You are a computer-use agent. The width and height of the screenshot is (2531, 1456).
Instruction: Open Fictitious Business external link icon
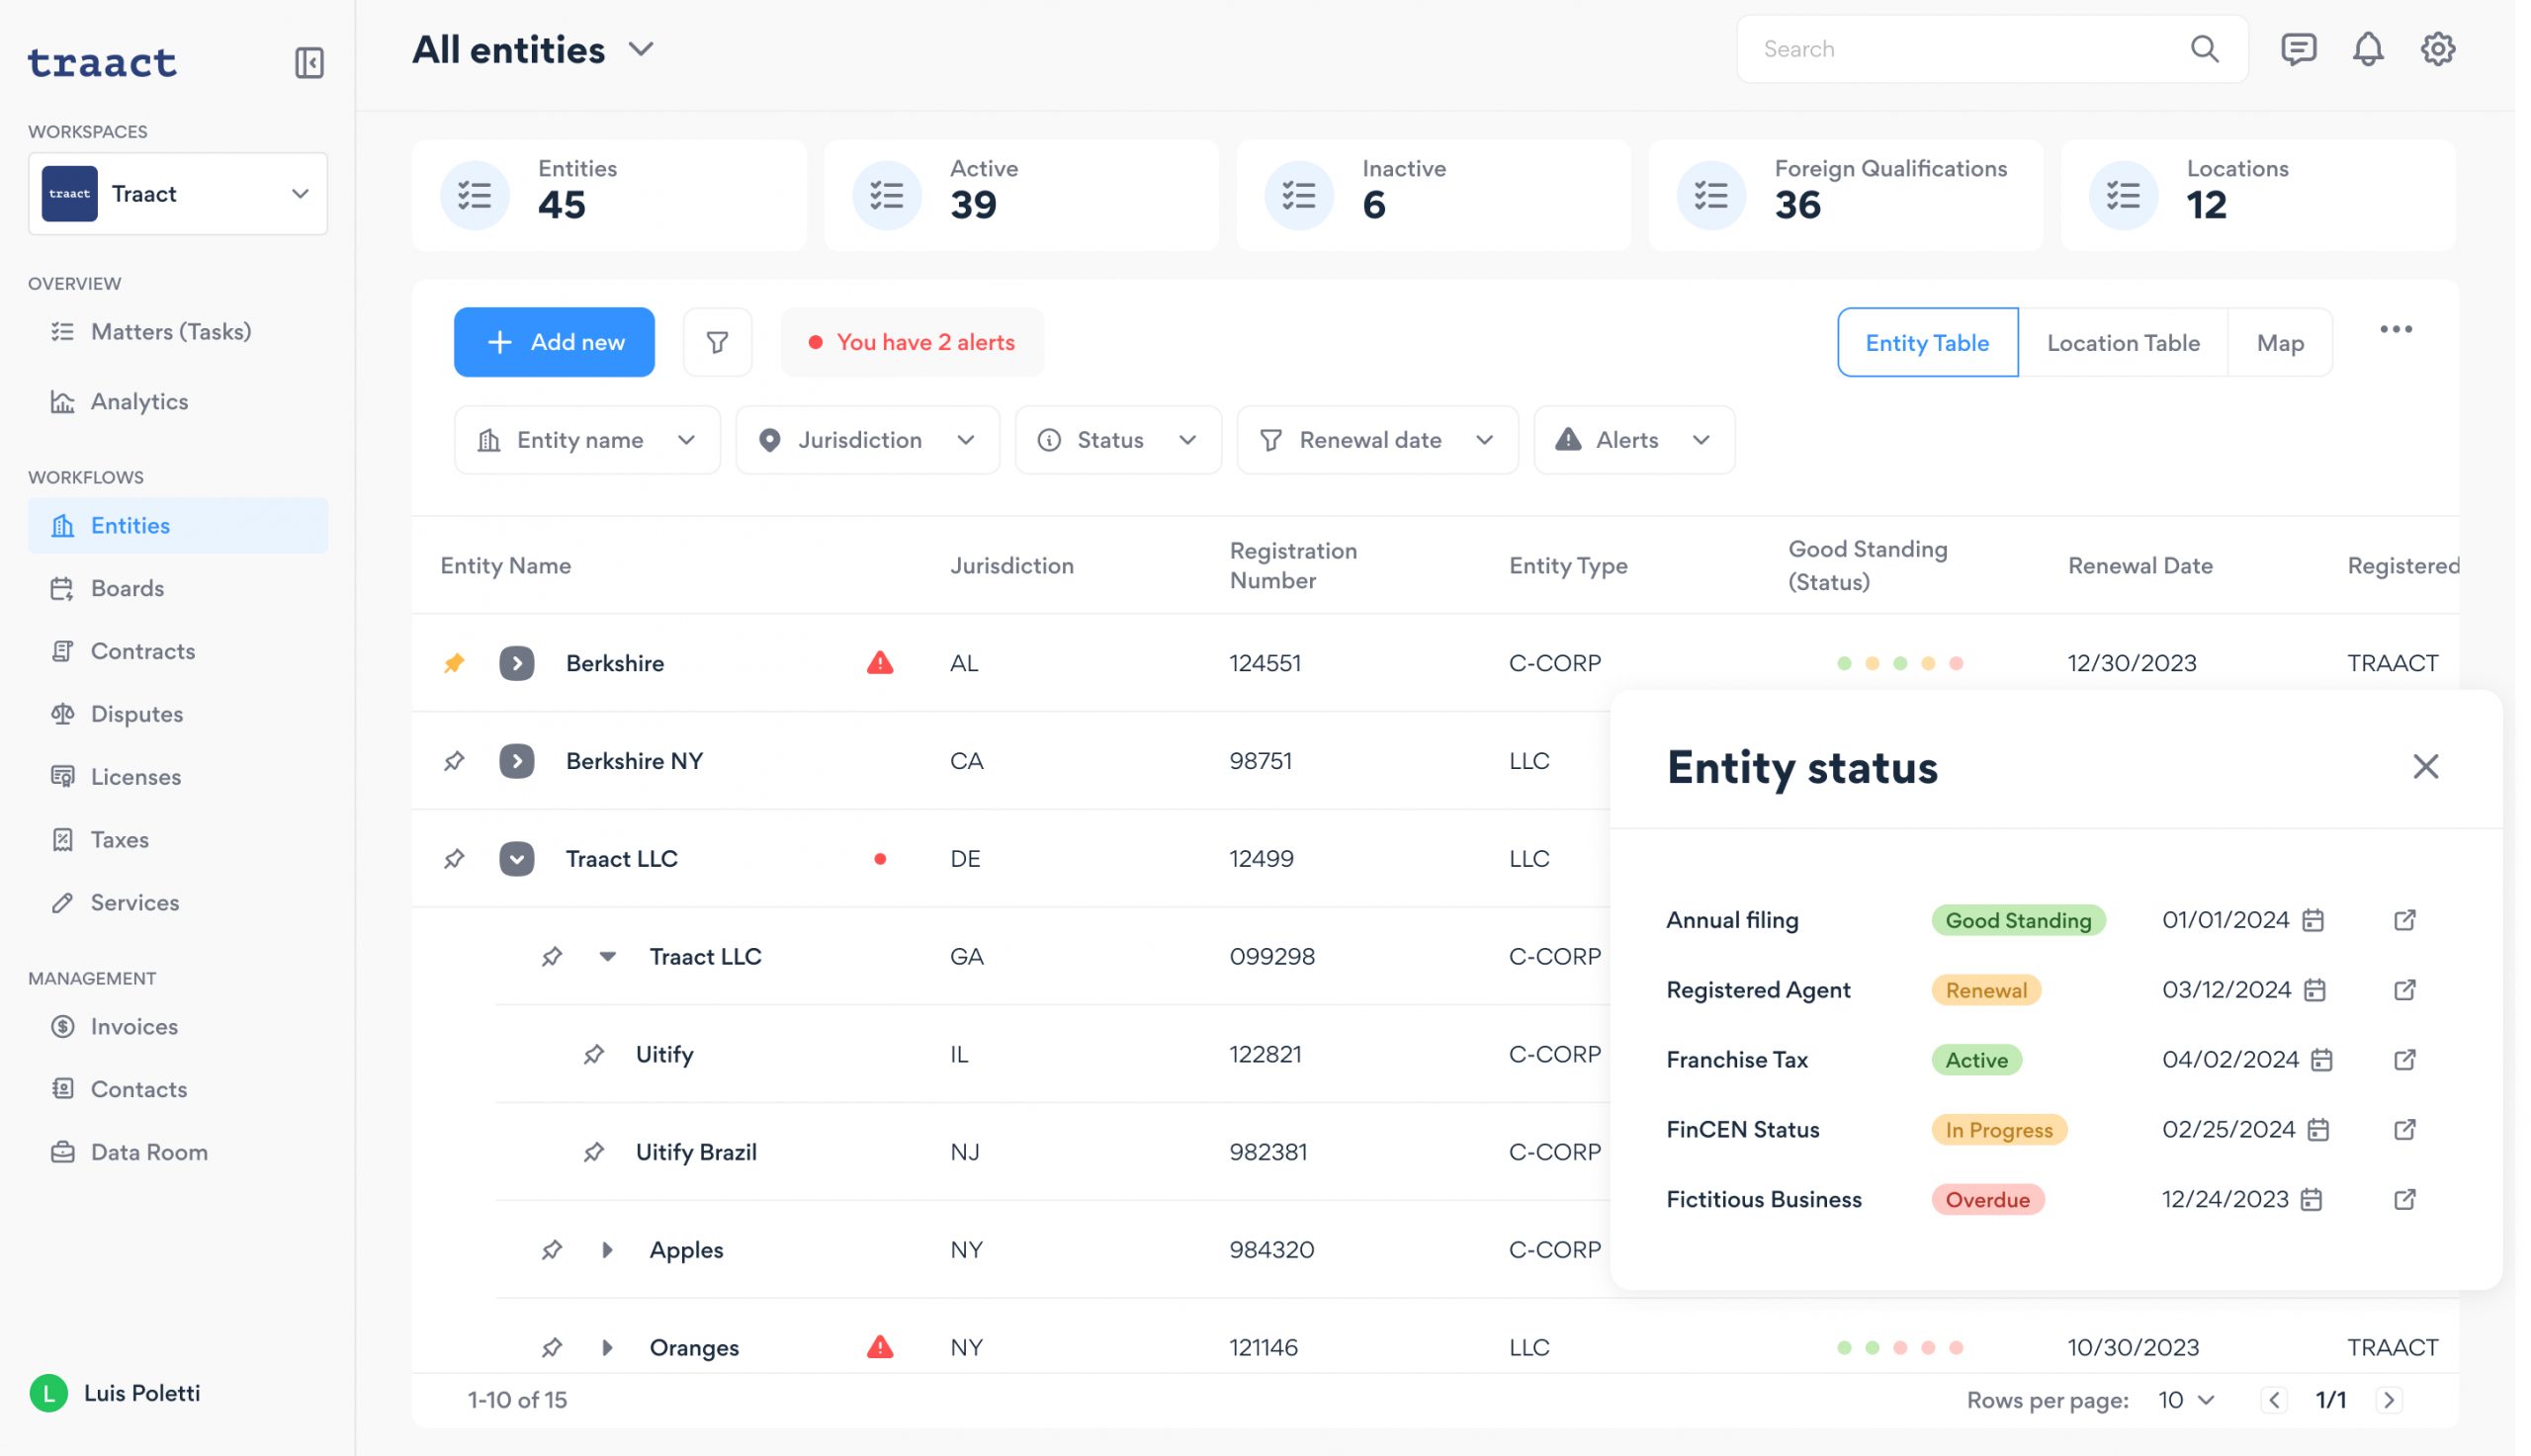pyautogui.click(x=2404, y=1199)
